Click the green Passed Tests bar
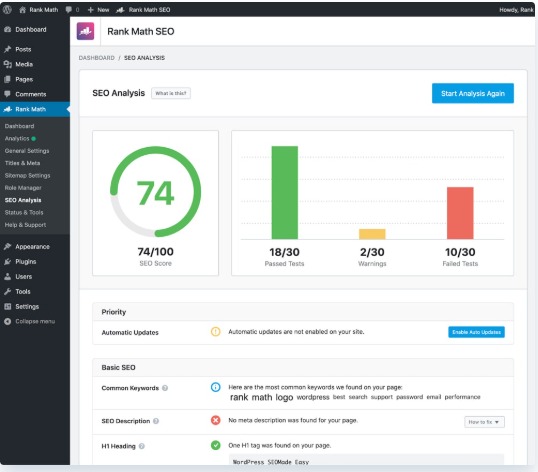This screenshot has height=472, width=538. point(285,192)
